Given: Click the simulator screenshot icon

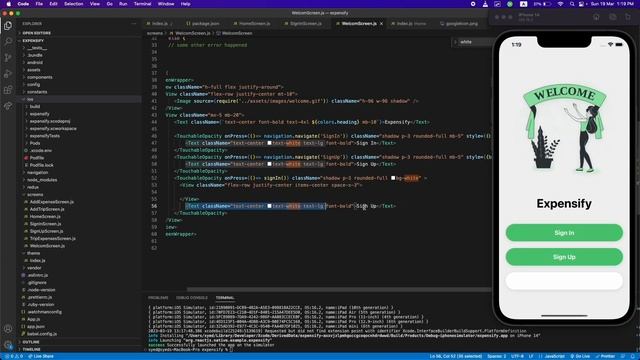Looking at the screenshot, I should coord(612,17).
